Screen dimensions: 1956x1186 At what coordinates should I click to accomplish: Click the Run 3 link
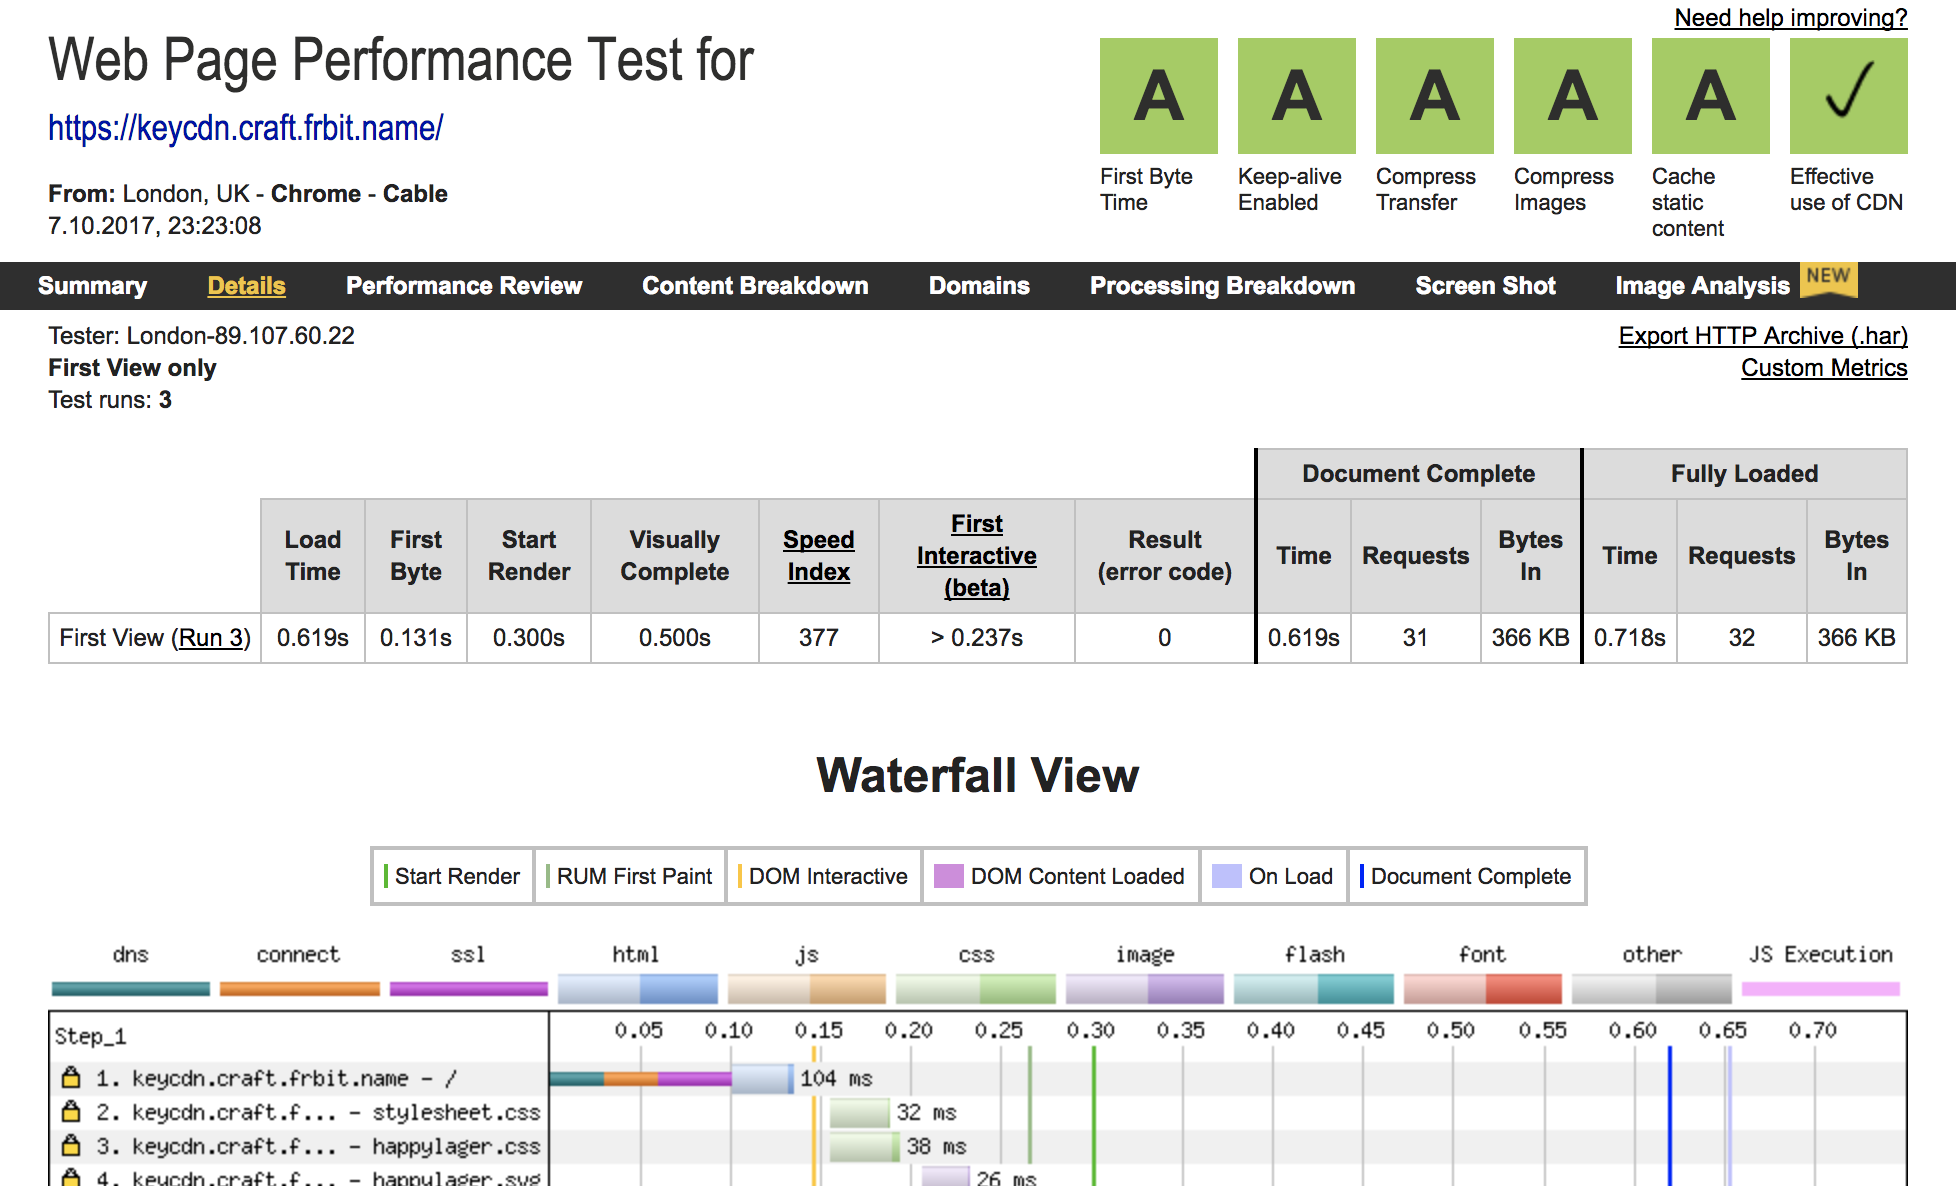212,638
